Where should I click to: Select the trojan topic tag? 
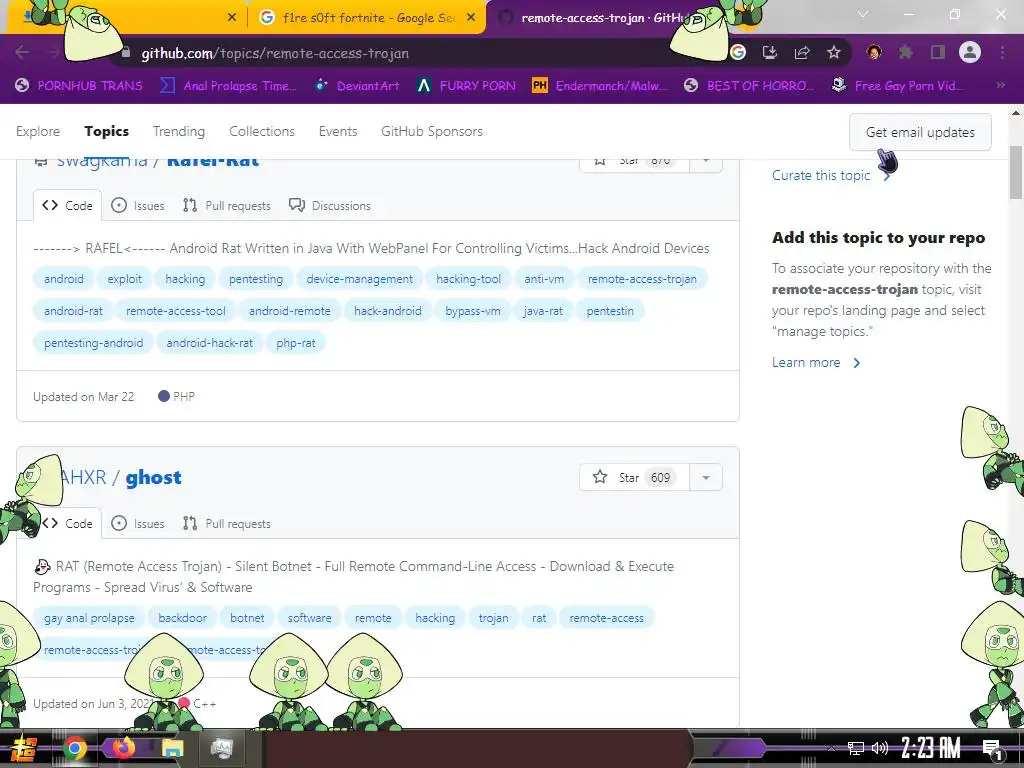[x=493, y=618]
